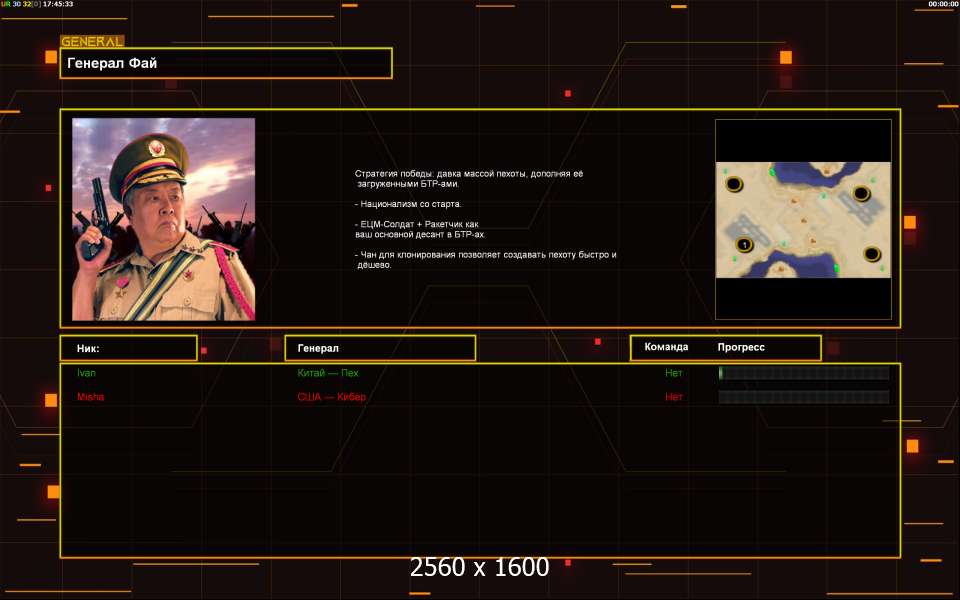This screenshot has width=960, height=600.
Task: Click the red 'Нет' team value for Misha
Action: pos(673,397)
